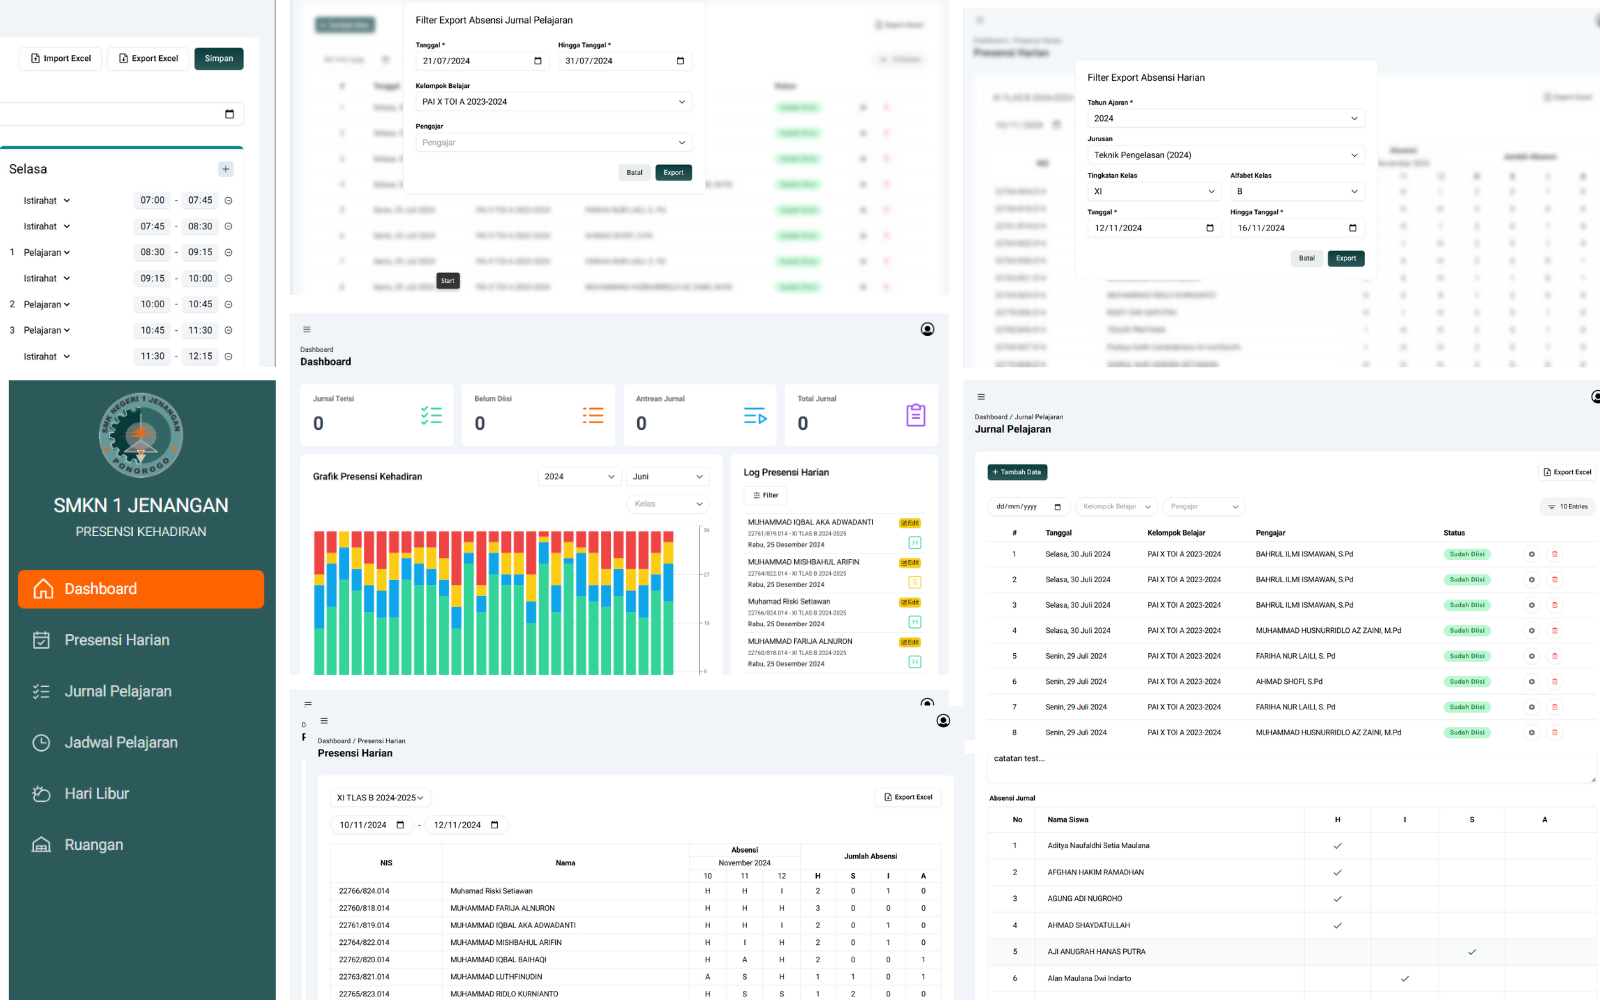
Task: Remove the 07:00 - 07:45 Istirahat row
Action: pyautogui.click(x=228, y=201)
